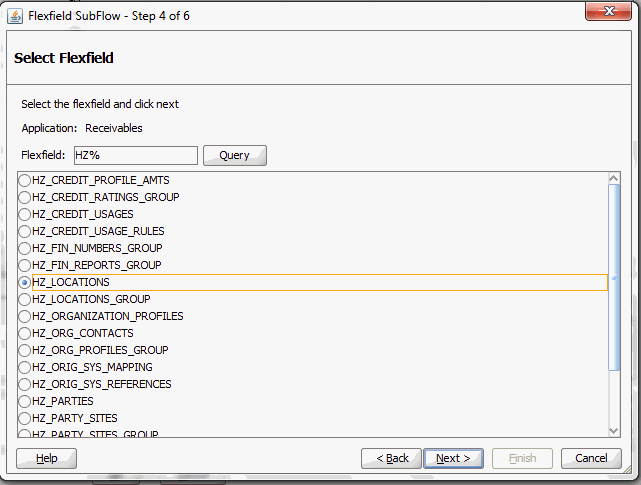Image resolution: width=641 pixels, height=485 pixels.
Task: Select the HZ_PARTIES flexfield option
Action: click(x=25, y=402)
